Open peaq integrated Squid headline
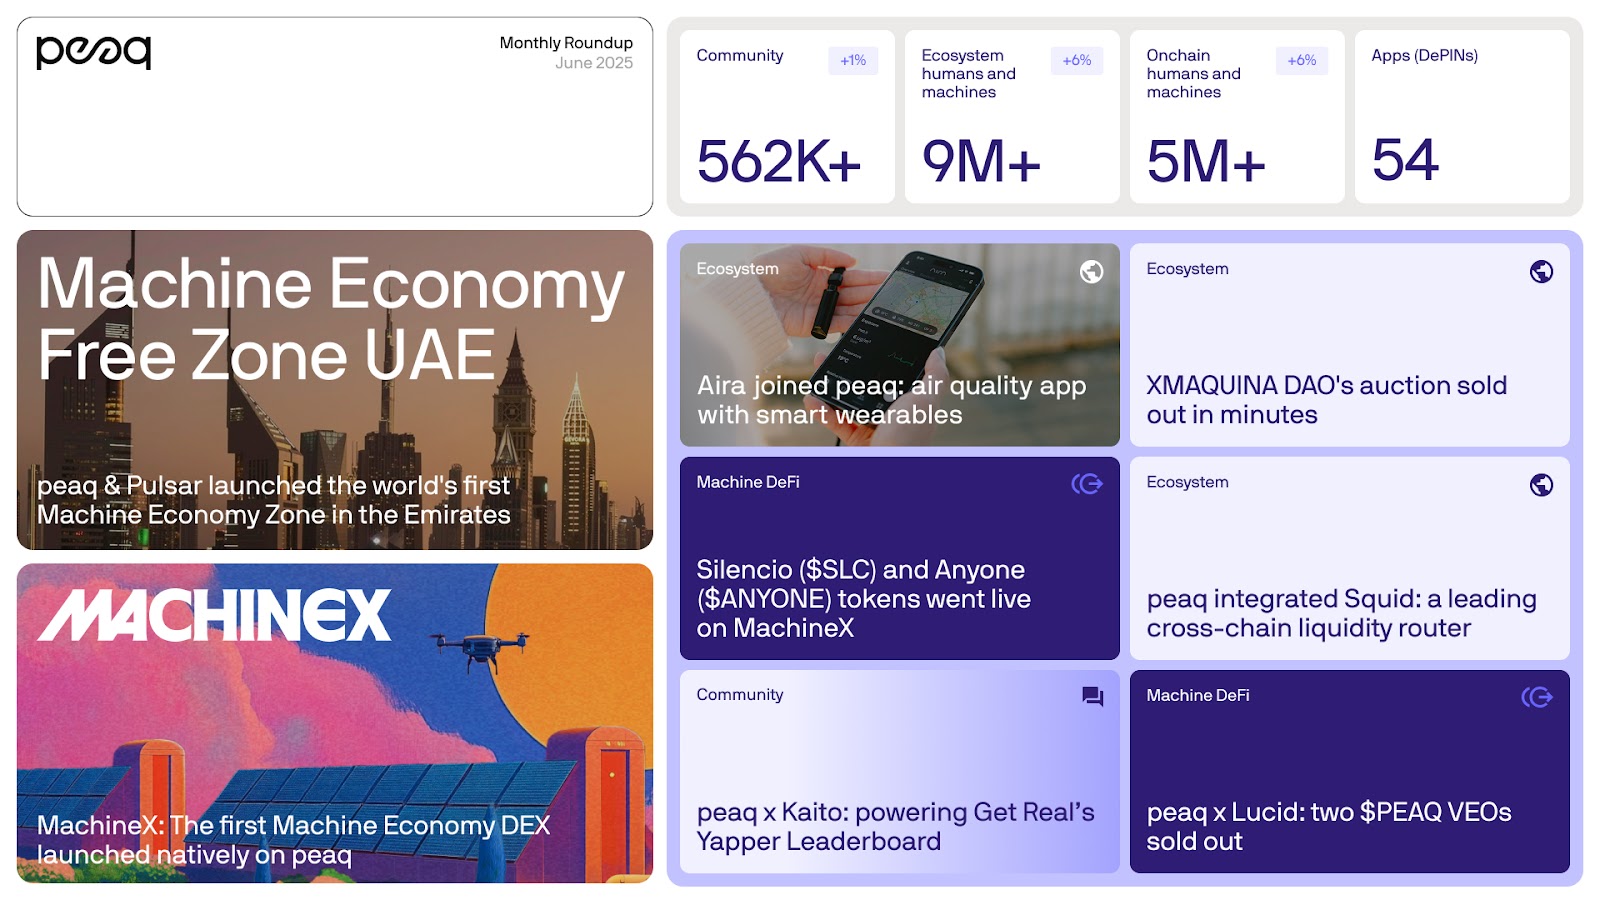Image resolution: width=1600 pixels, height=900 pixels. pos(1341,613)
